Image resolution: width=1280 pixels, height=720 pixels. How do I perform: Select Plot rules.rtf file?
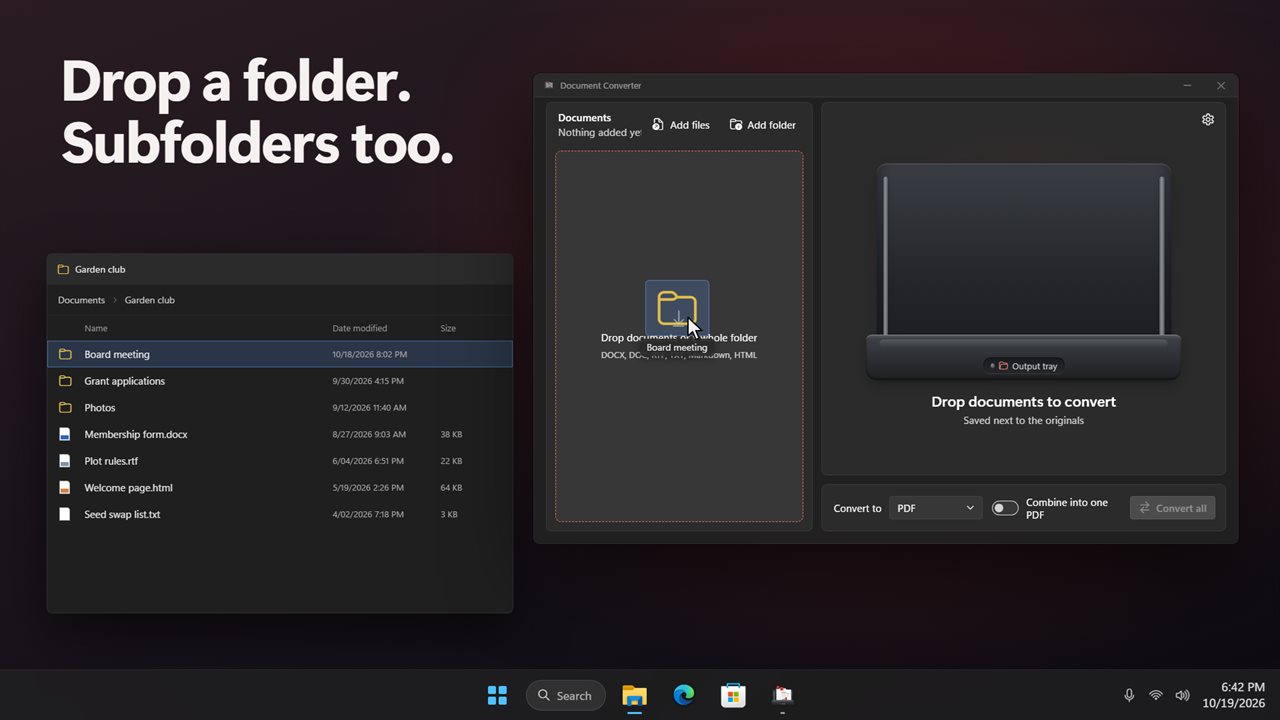(280, 461)
